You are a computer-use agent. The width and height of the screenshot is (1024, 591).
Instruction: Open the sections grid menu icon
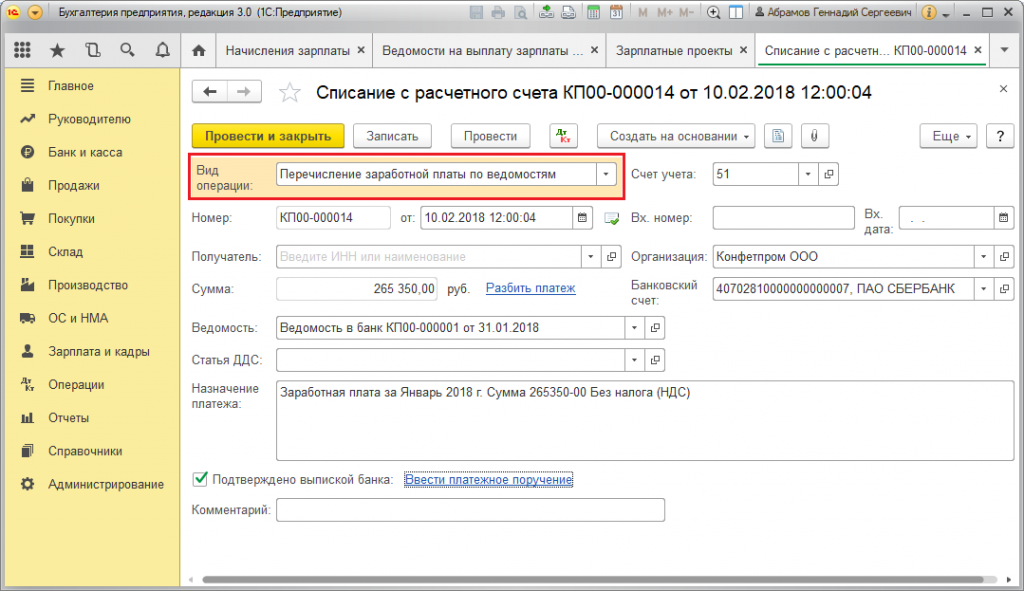[x=22, y=50]
